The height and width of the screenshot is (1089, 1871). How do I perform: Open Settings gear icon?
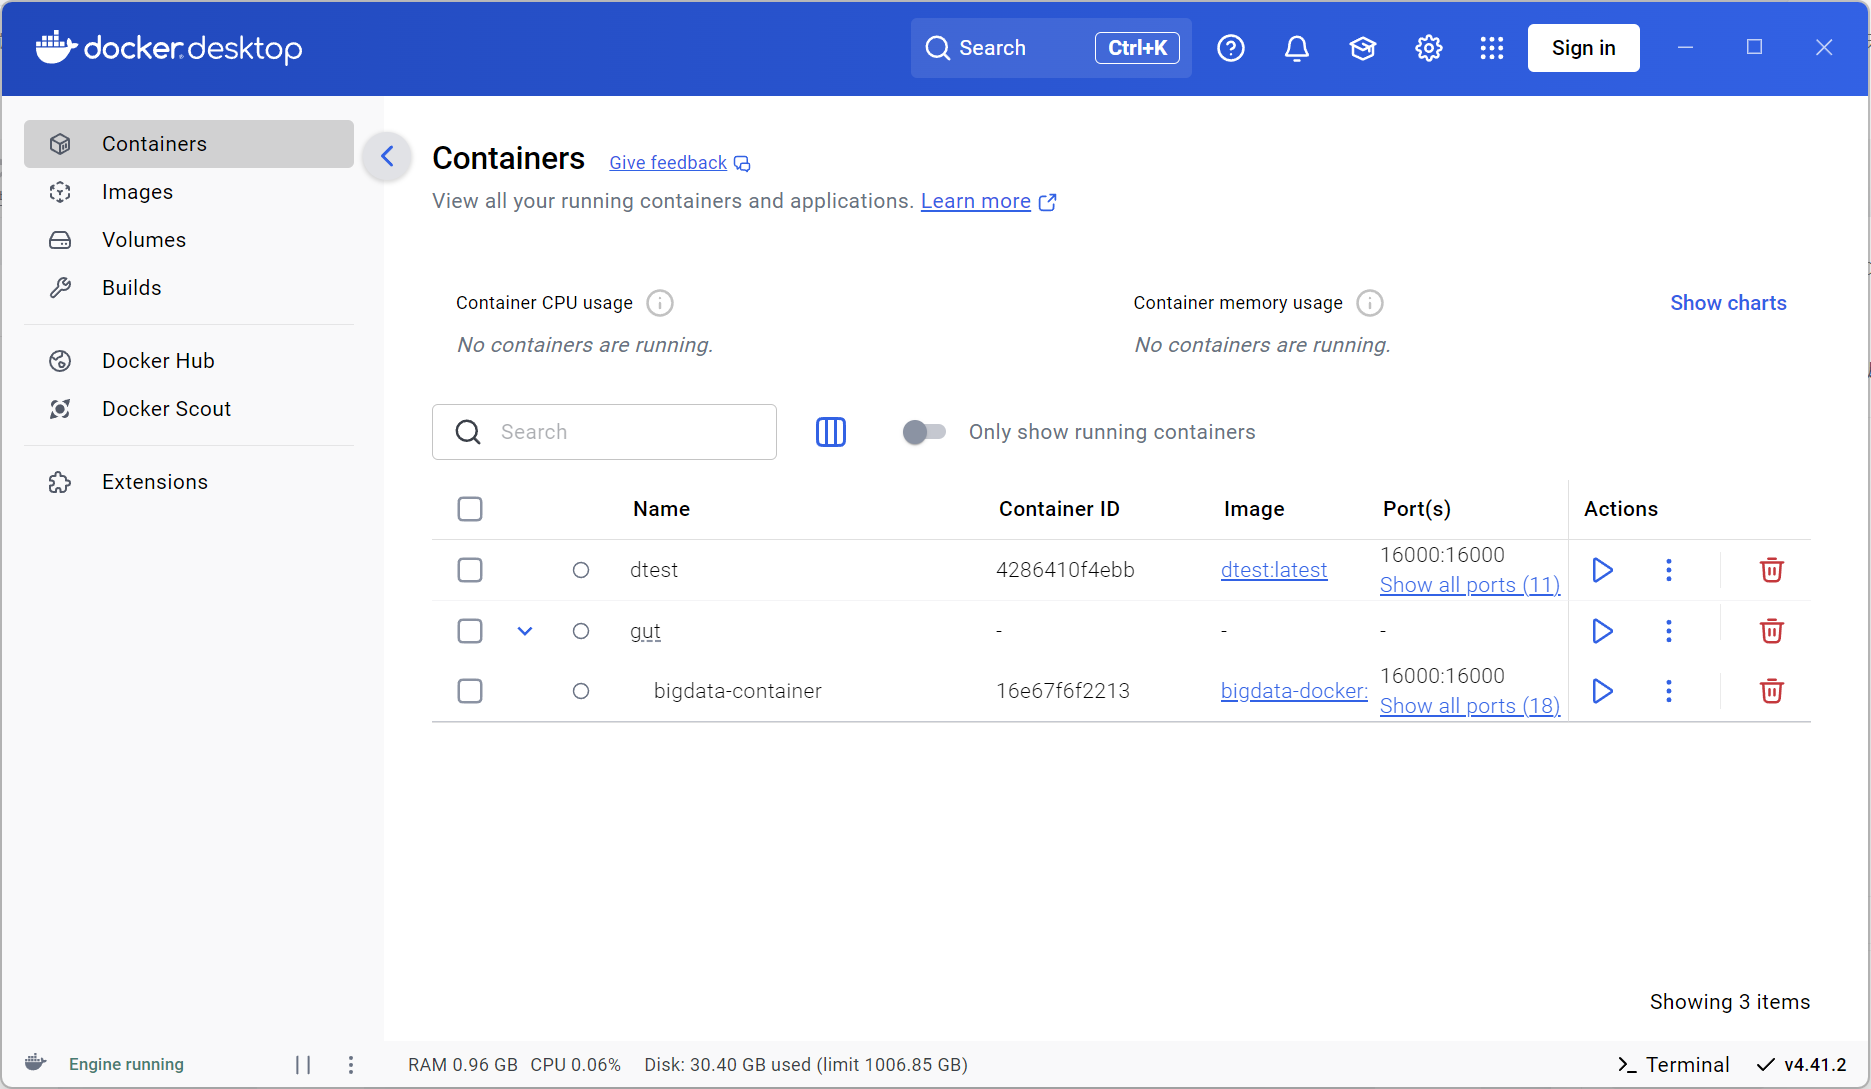click(x=1429, y=48)
